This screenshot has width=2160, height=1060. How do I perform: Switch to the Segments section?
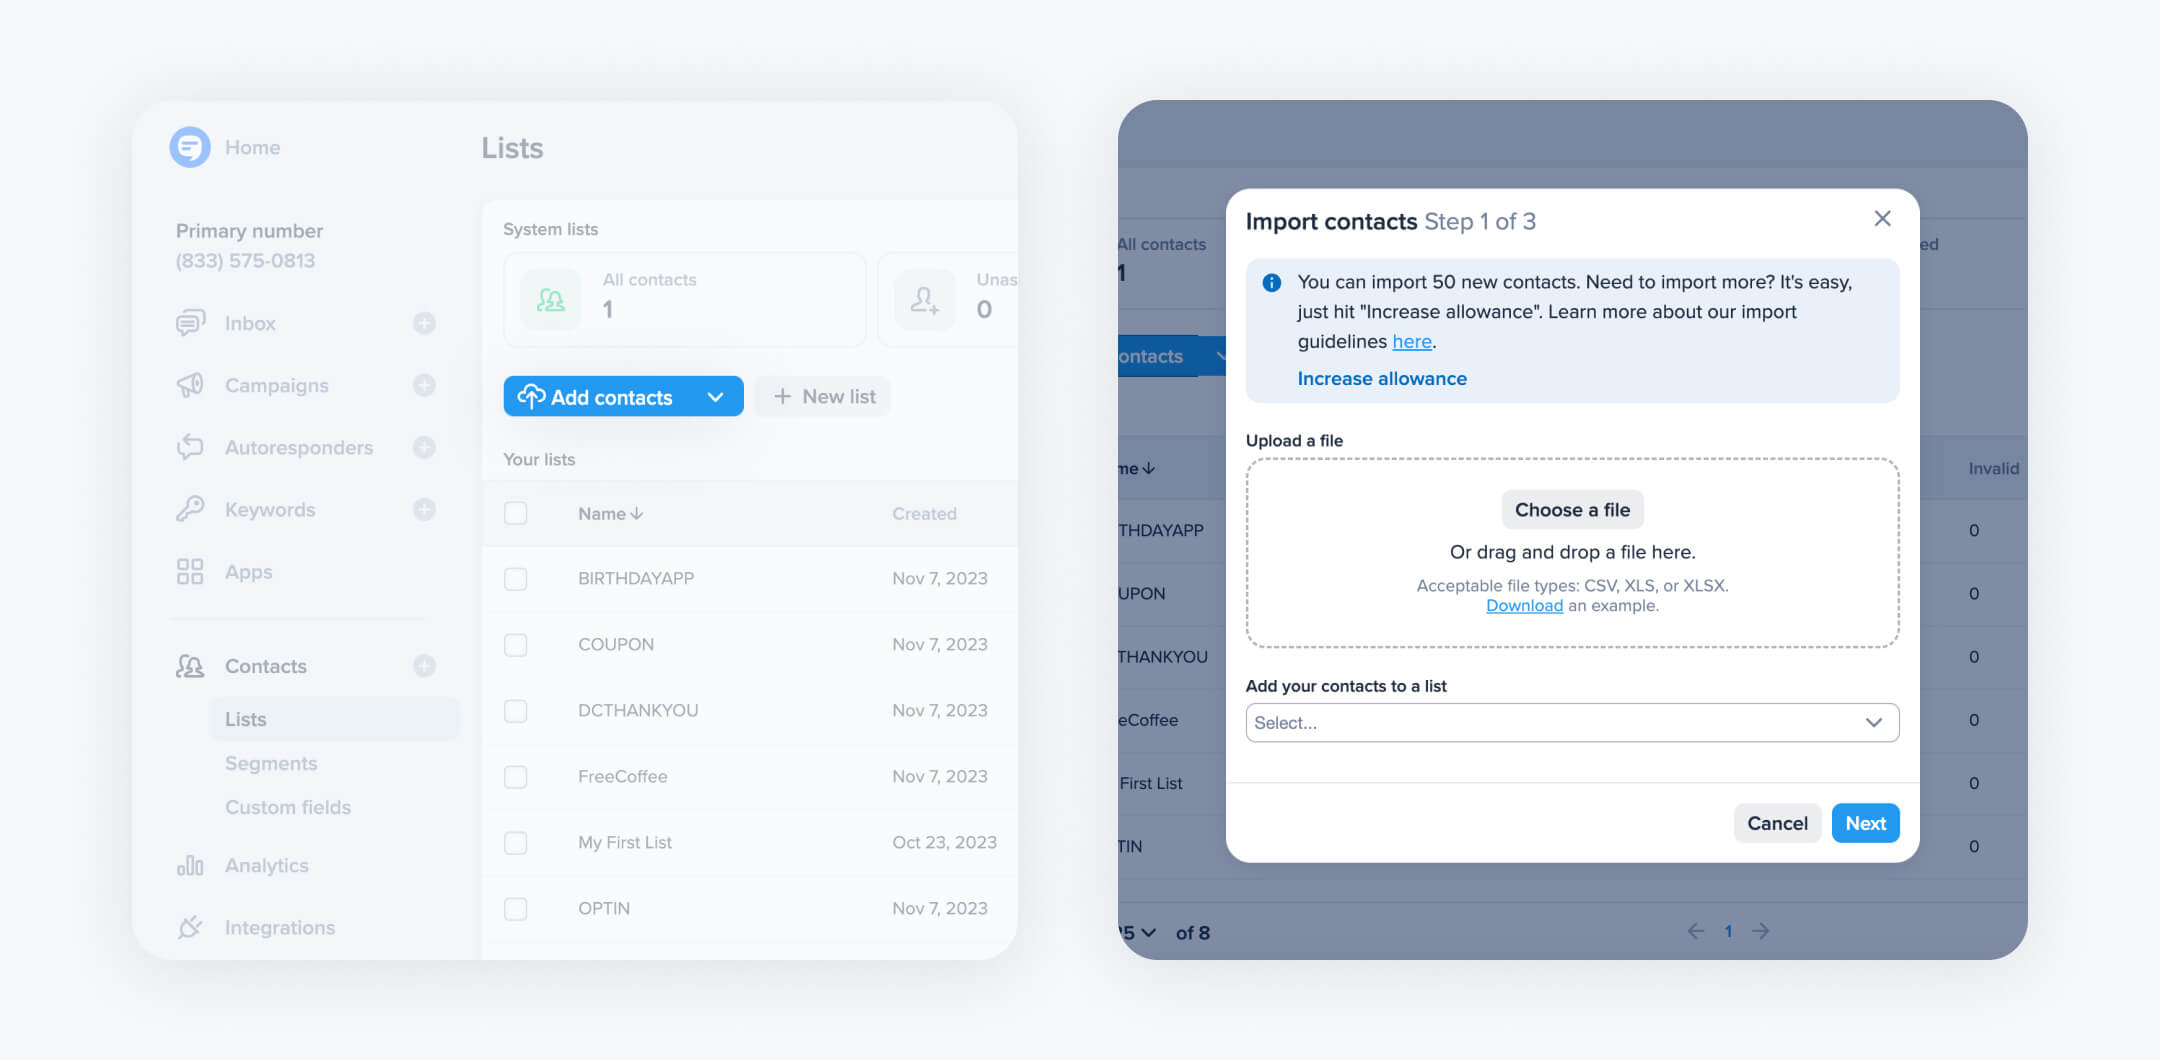tap(270, 762)
